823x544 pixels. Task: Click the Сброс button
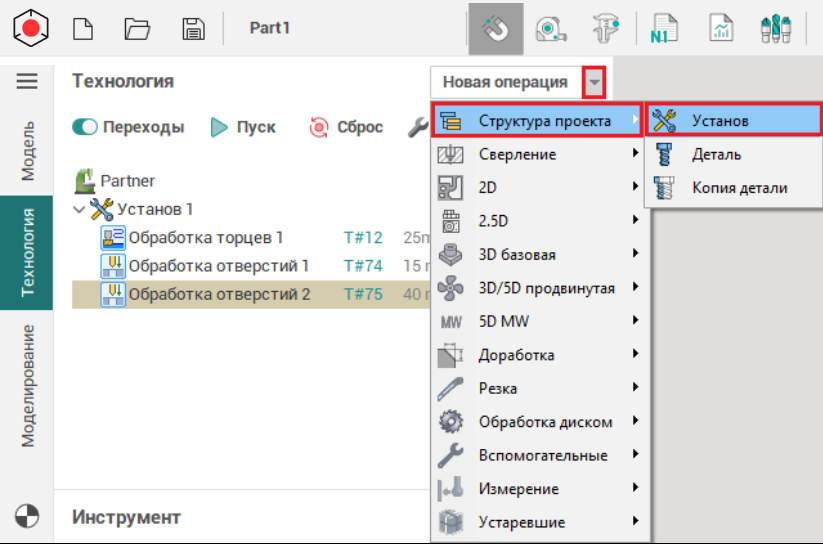347,128
